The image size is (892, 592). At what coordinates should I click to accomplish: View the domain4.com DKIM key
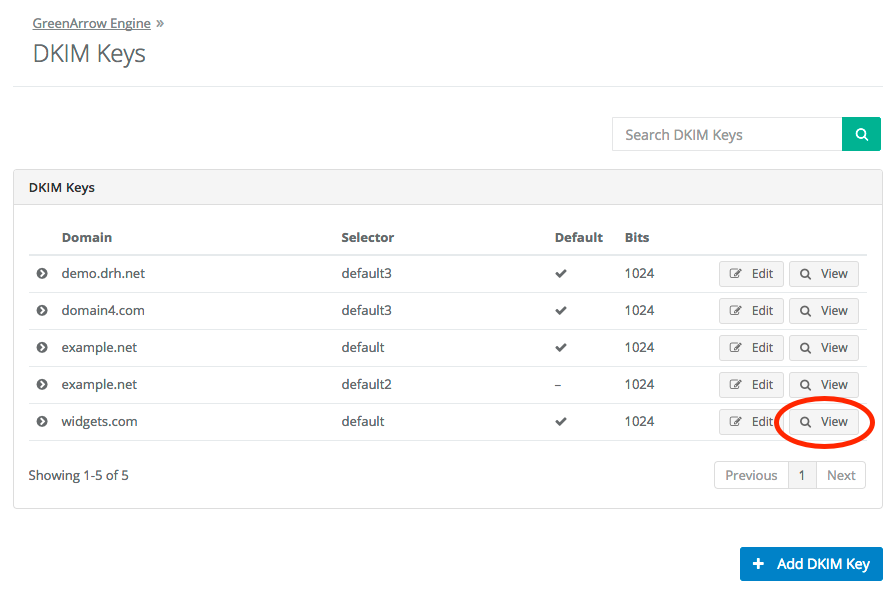(823, 311)
